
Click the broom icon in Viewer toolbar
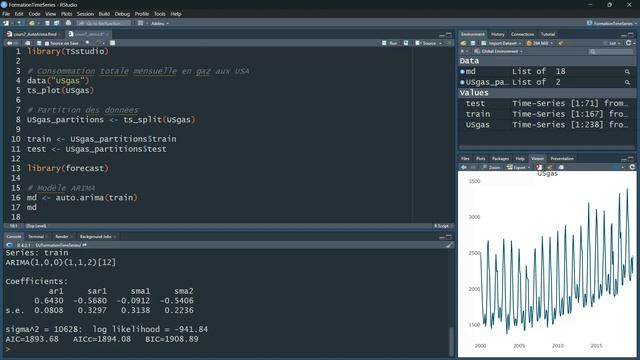click(550, 167)
